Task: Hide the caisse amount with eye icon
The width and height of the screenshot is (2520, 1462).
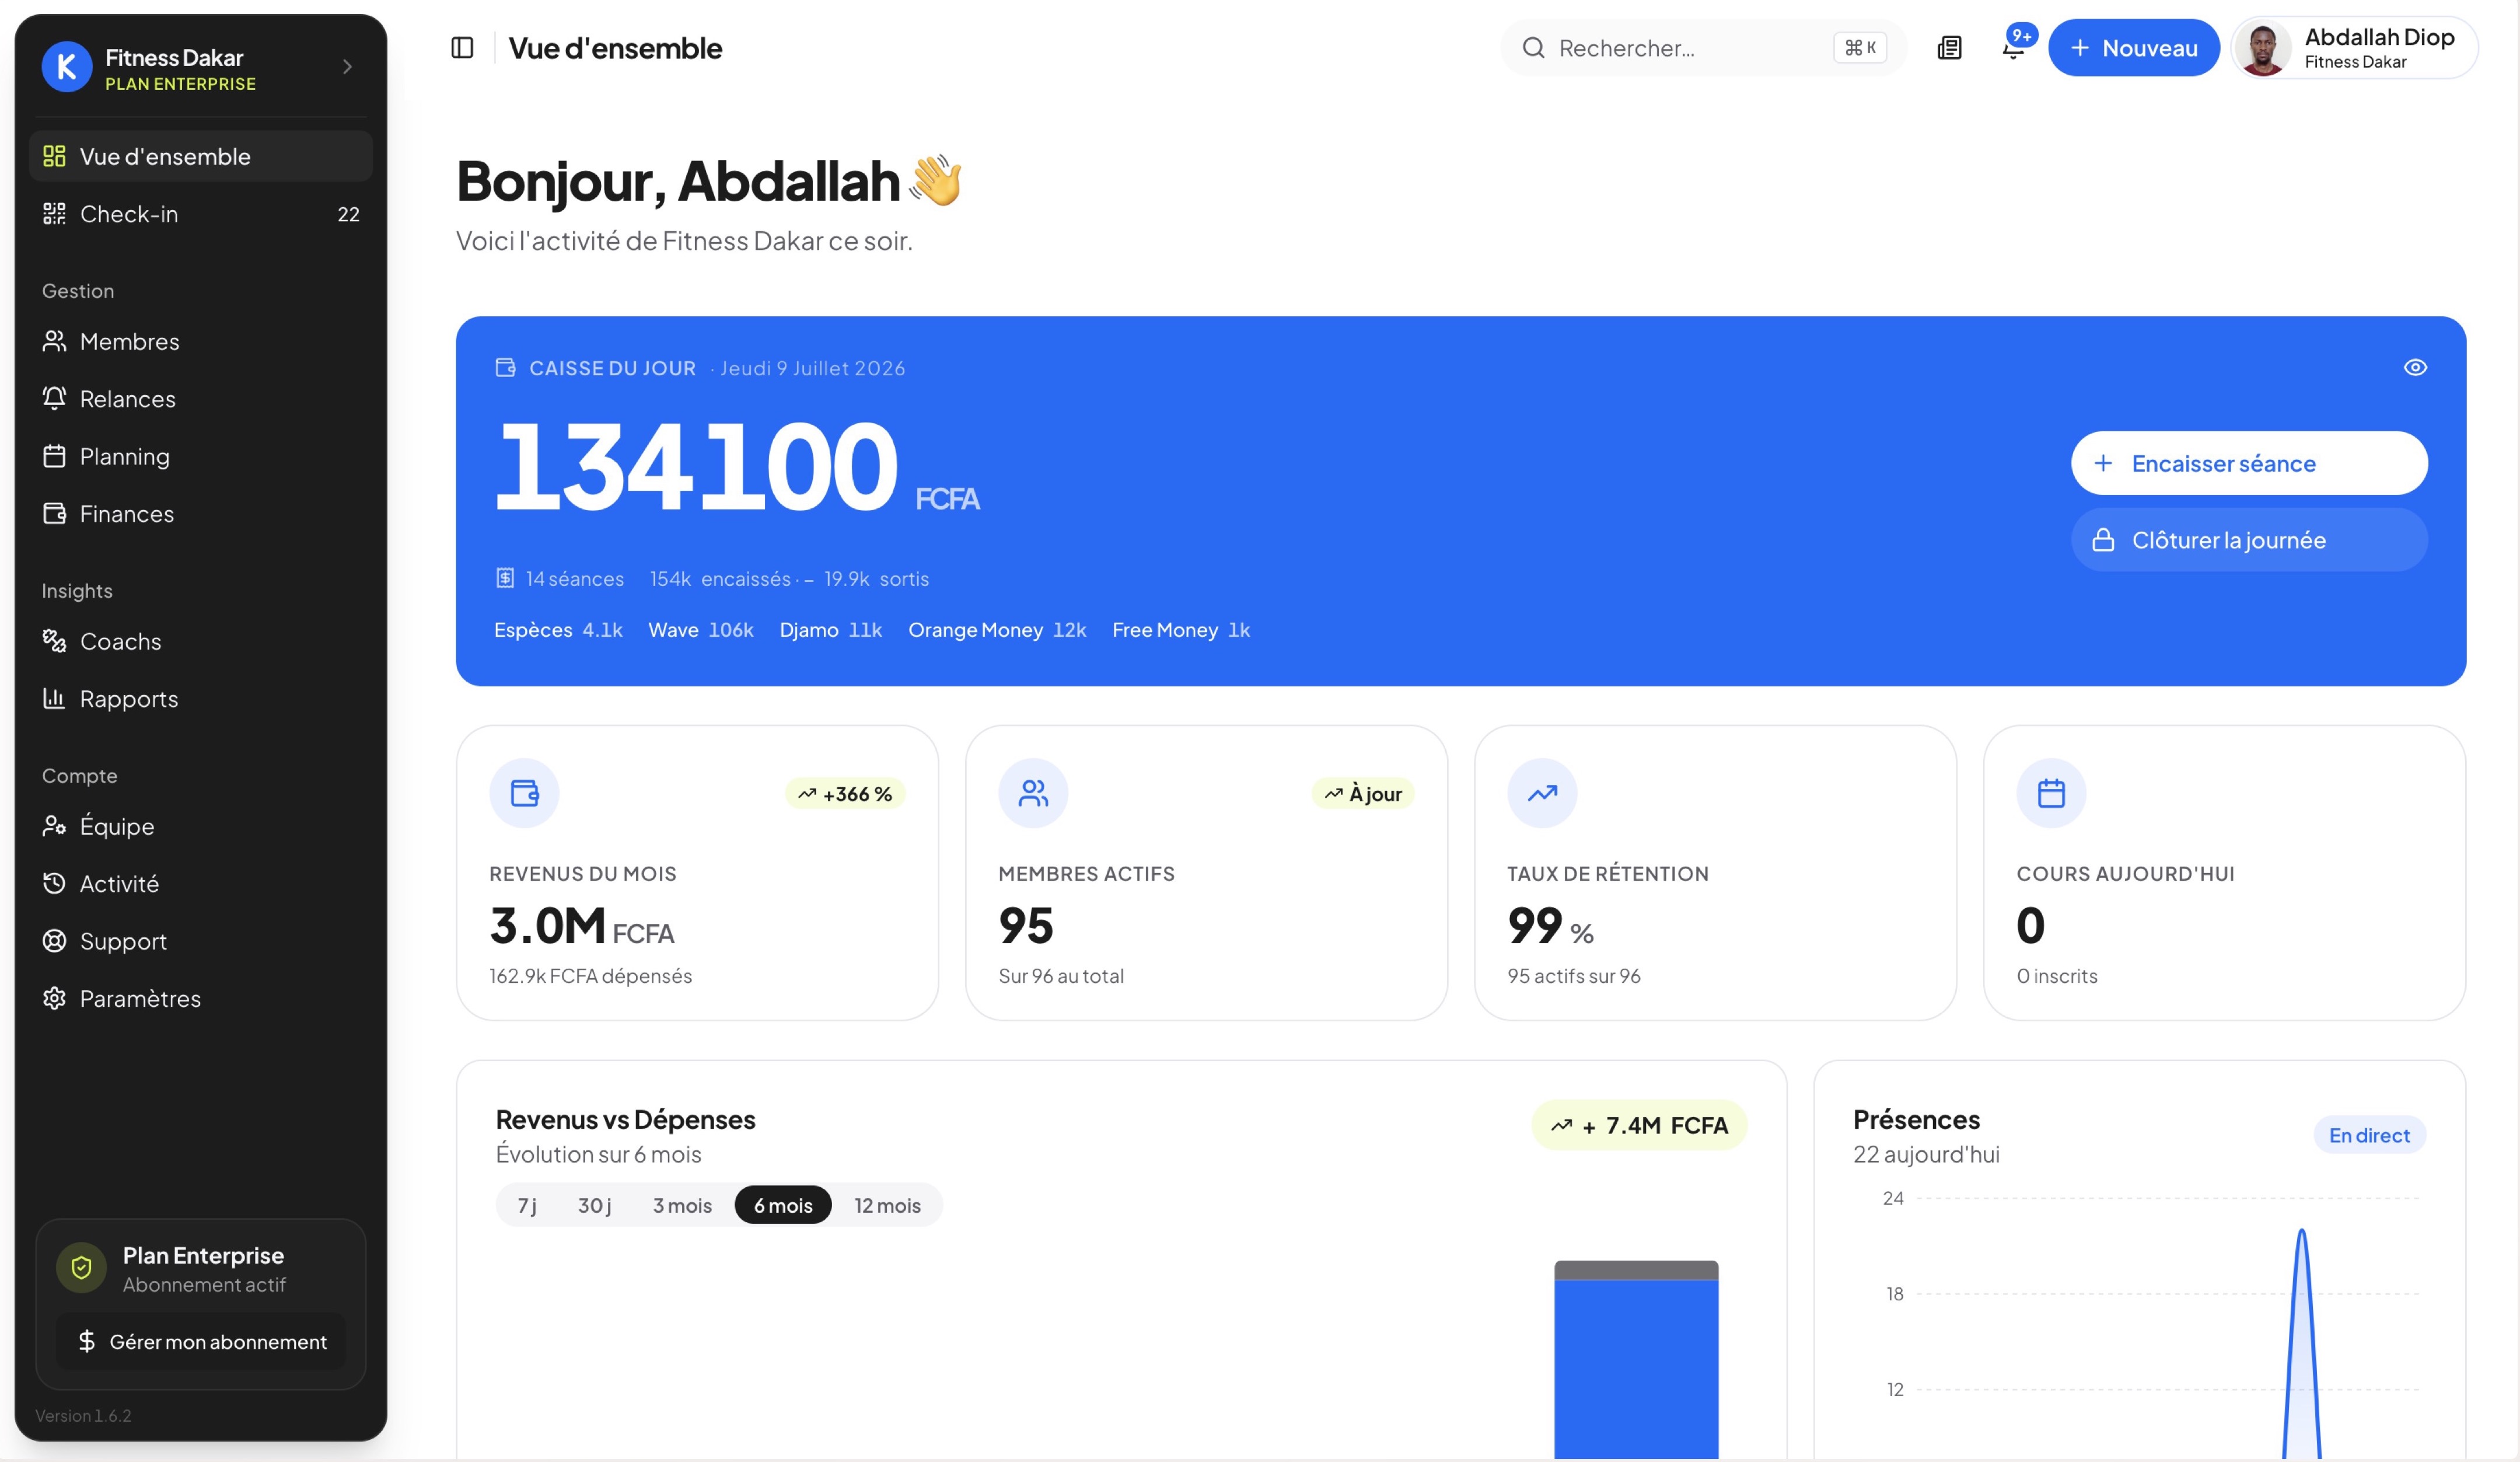Action: (x=2415, y=367)
